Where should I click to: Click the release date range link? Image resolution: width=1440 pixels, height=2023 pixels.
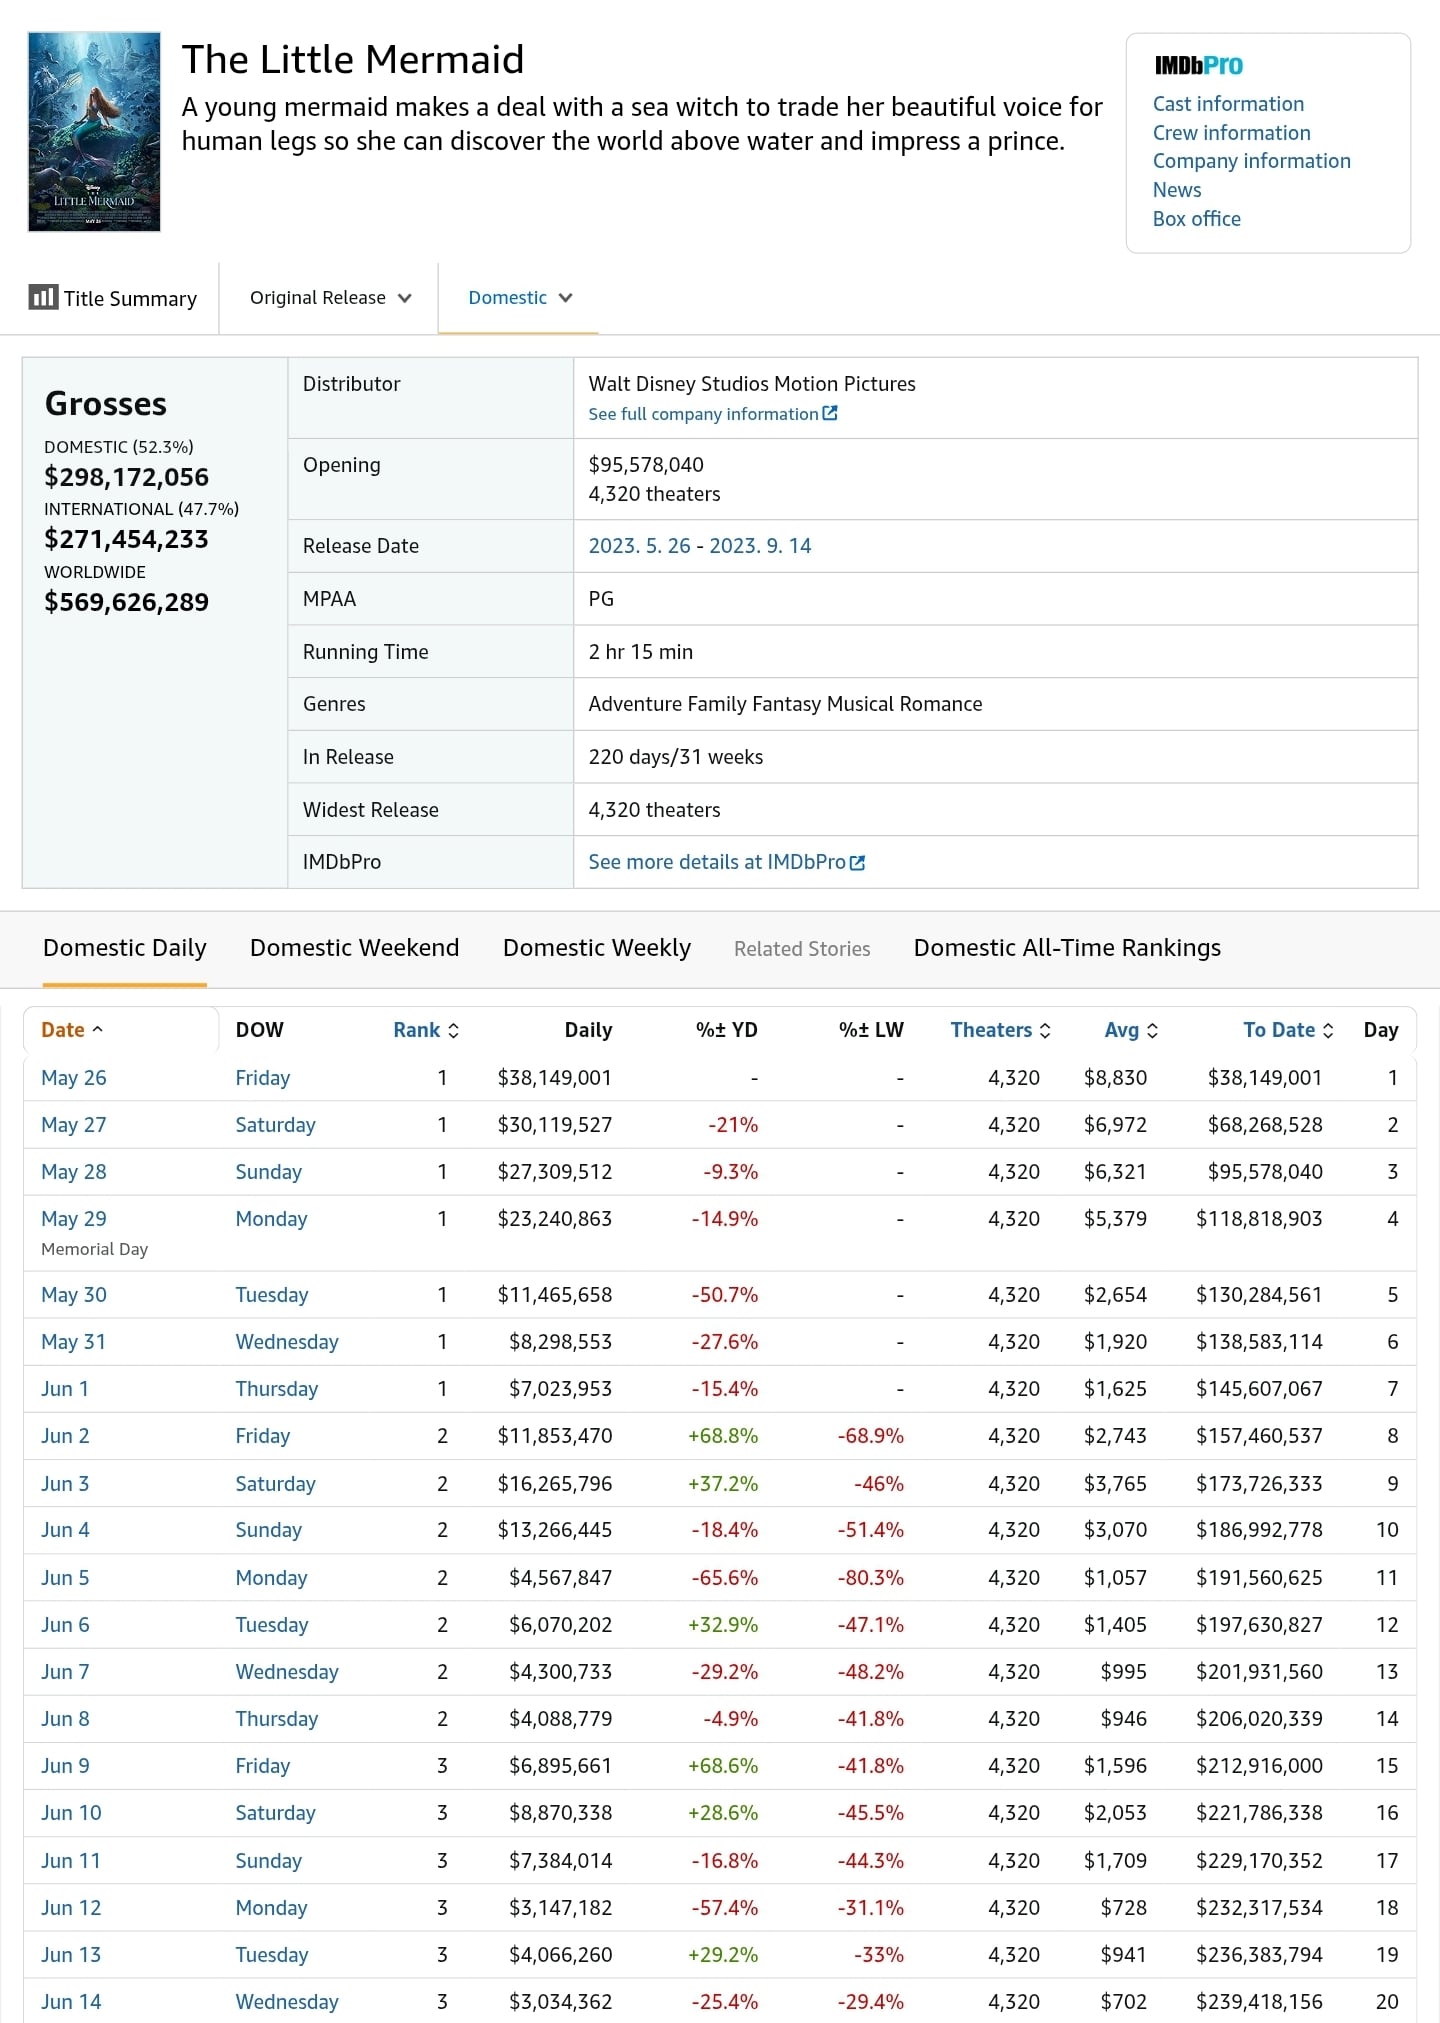pyautogui.click(x=700, y=546)
